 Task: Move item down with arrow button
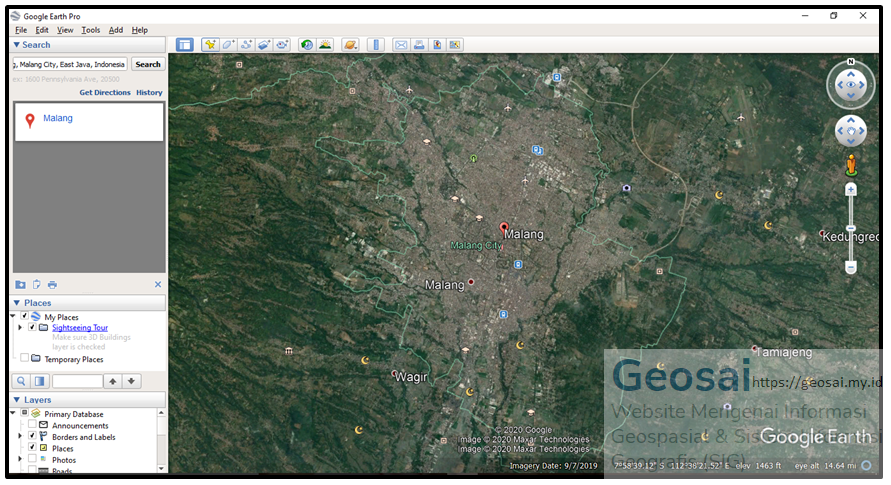coord(131,381)
